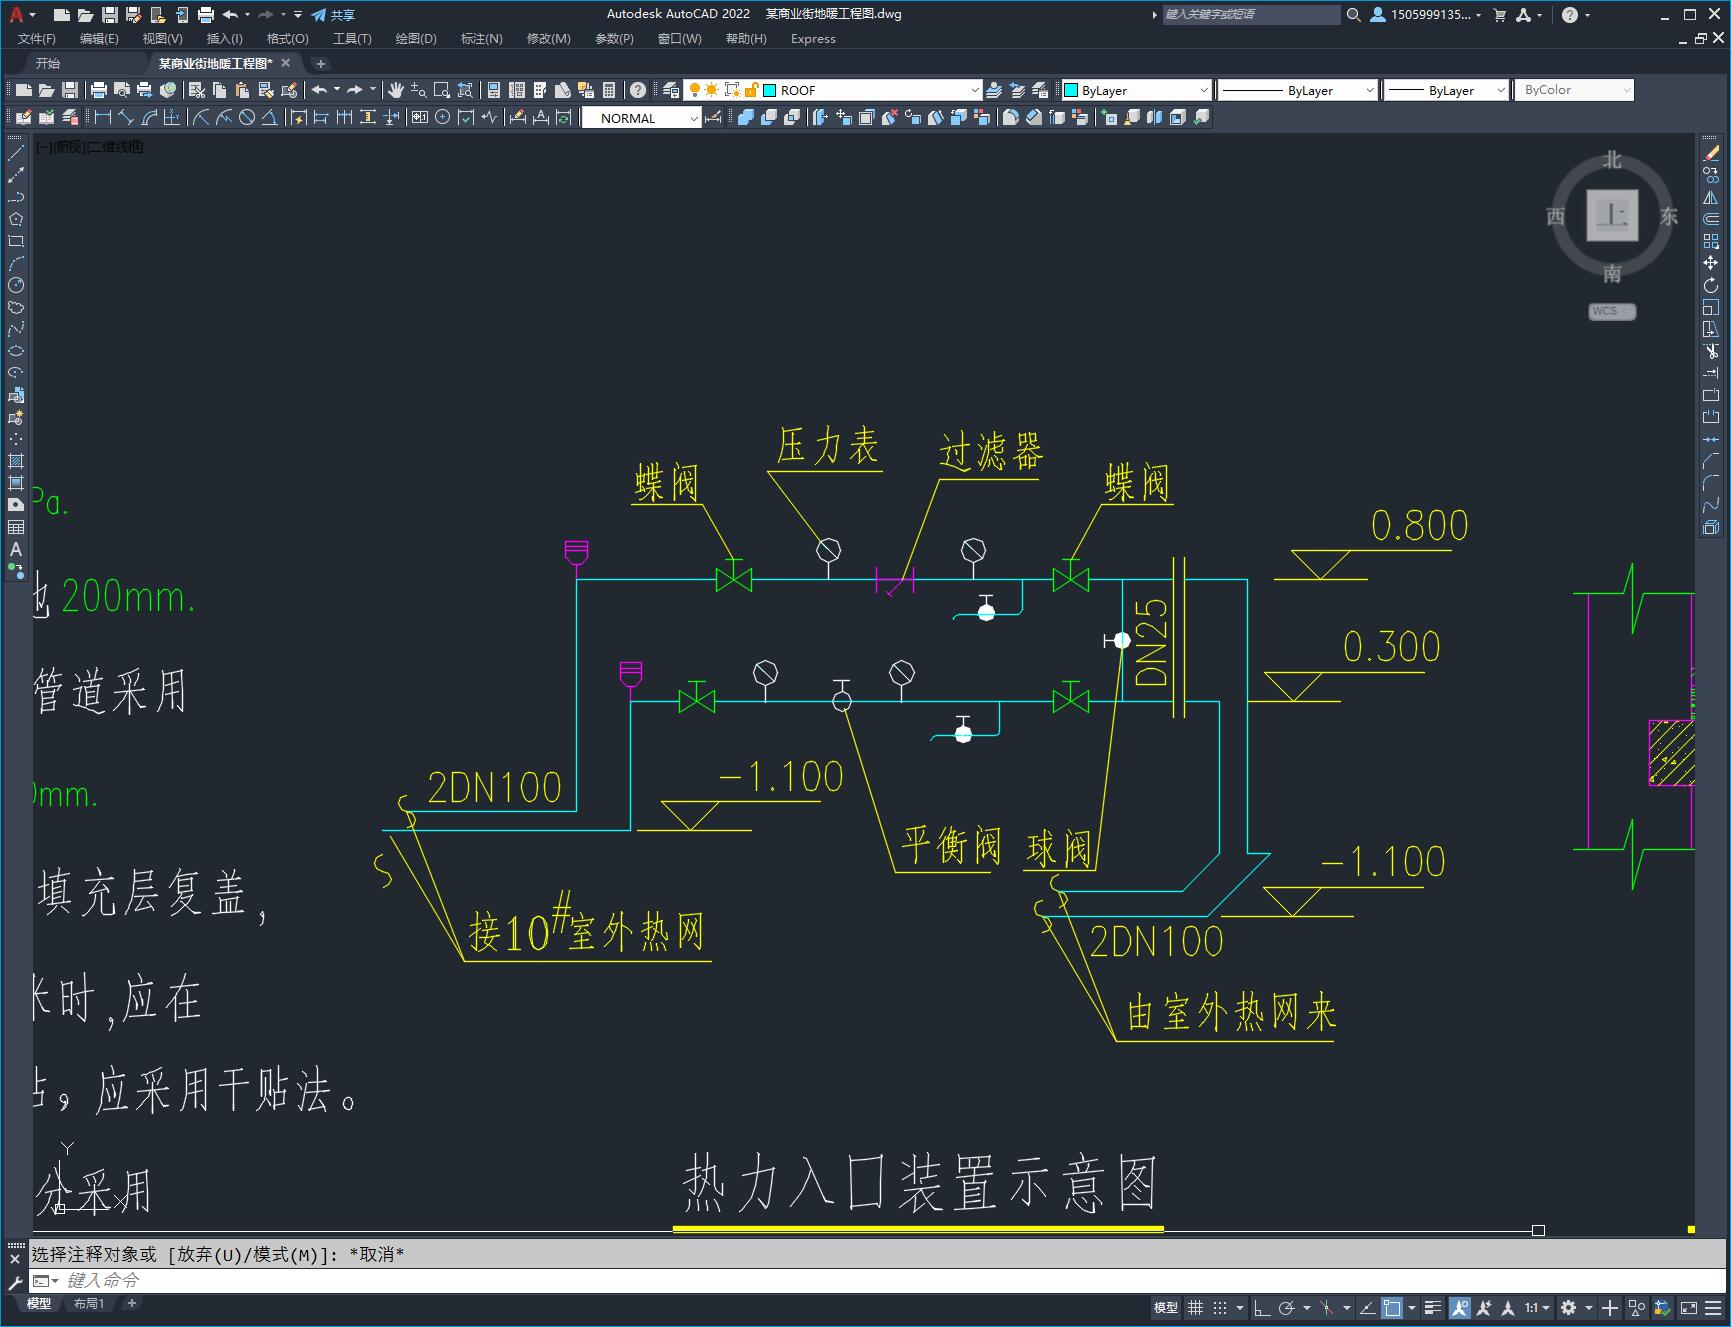Screen dimensions: 1731x1327
Task: Expand the AutoCAD application menu arrow
Action: (33, 15)
